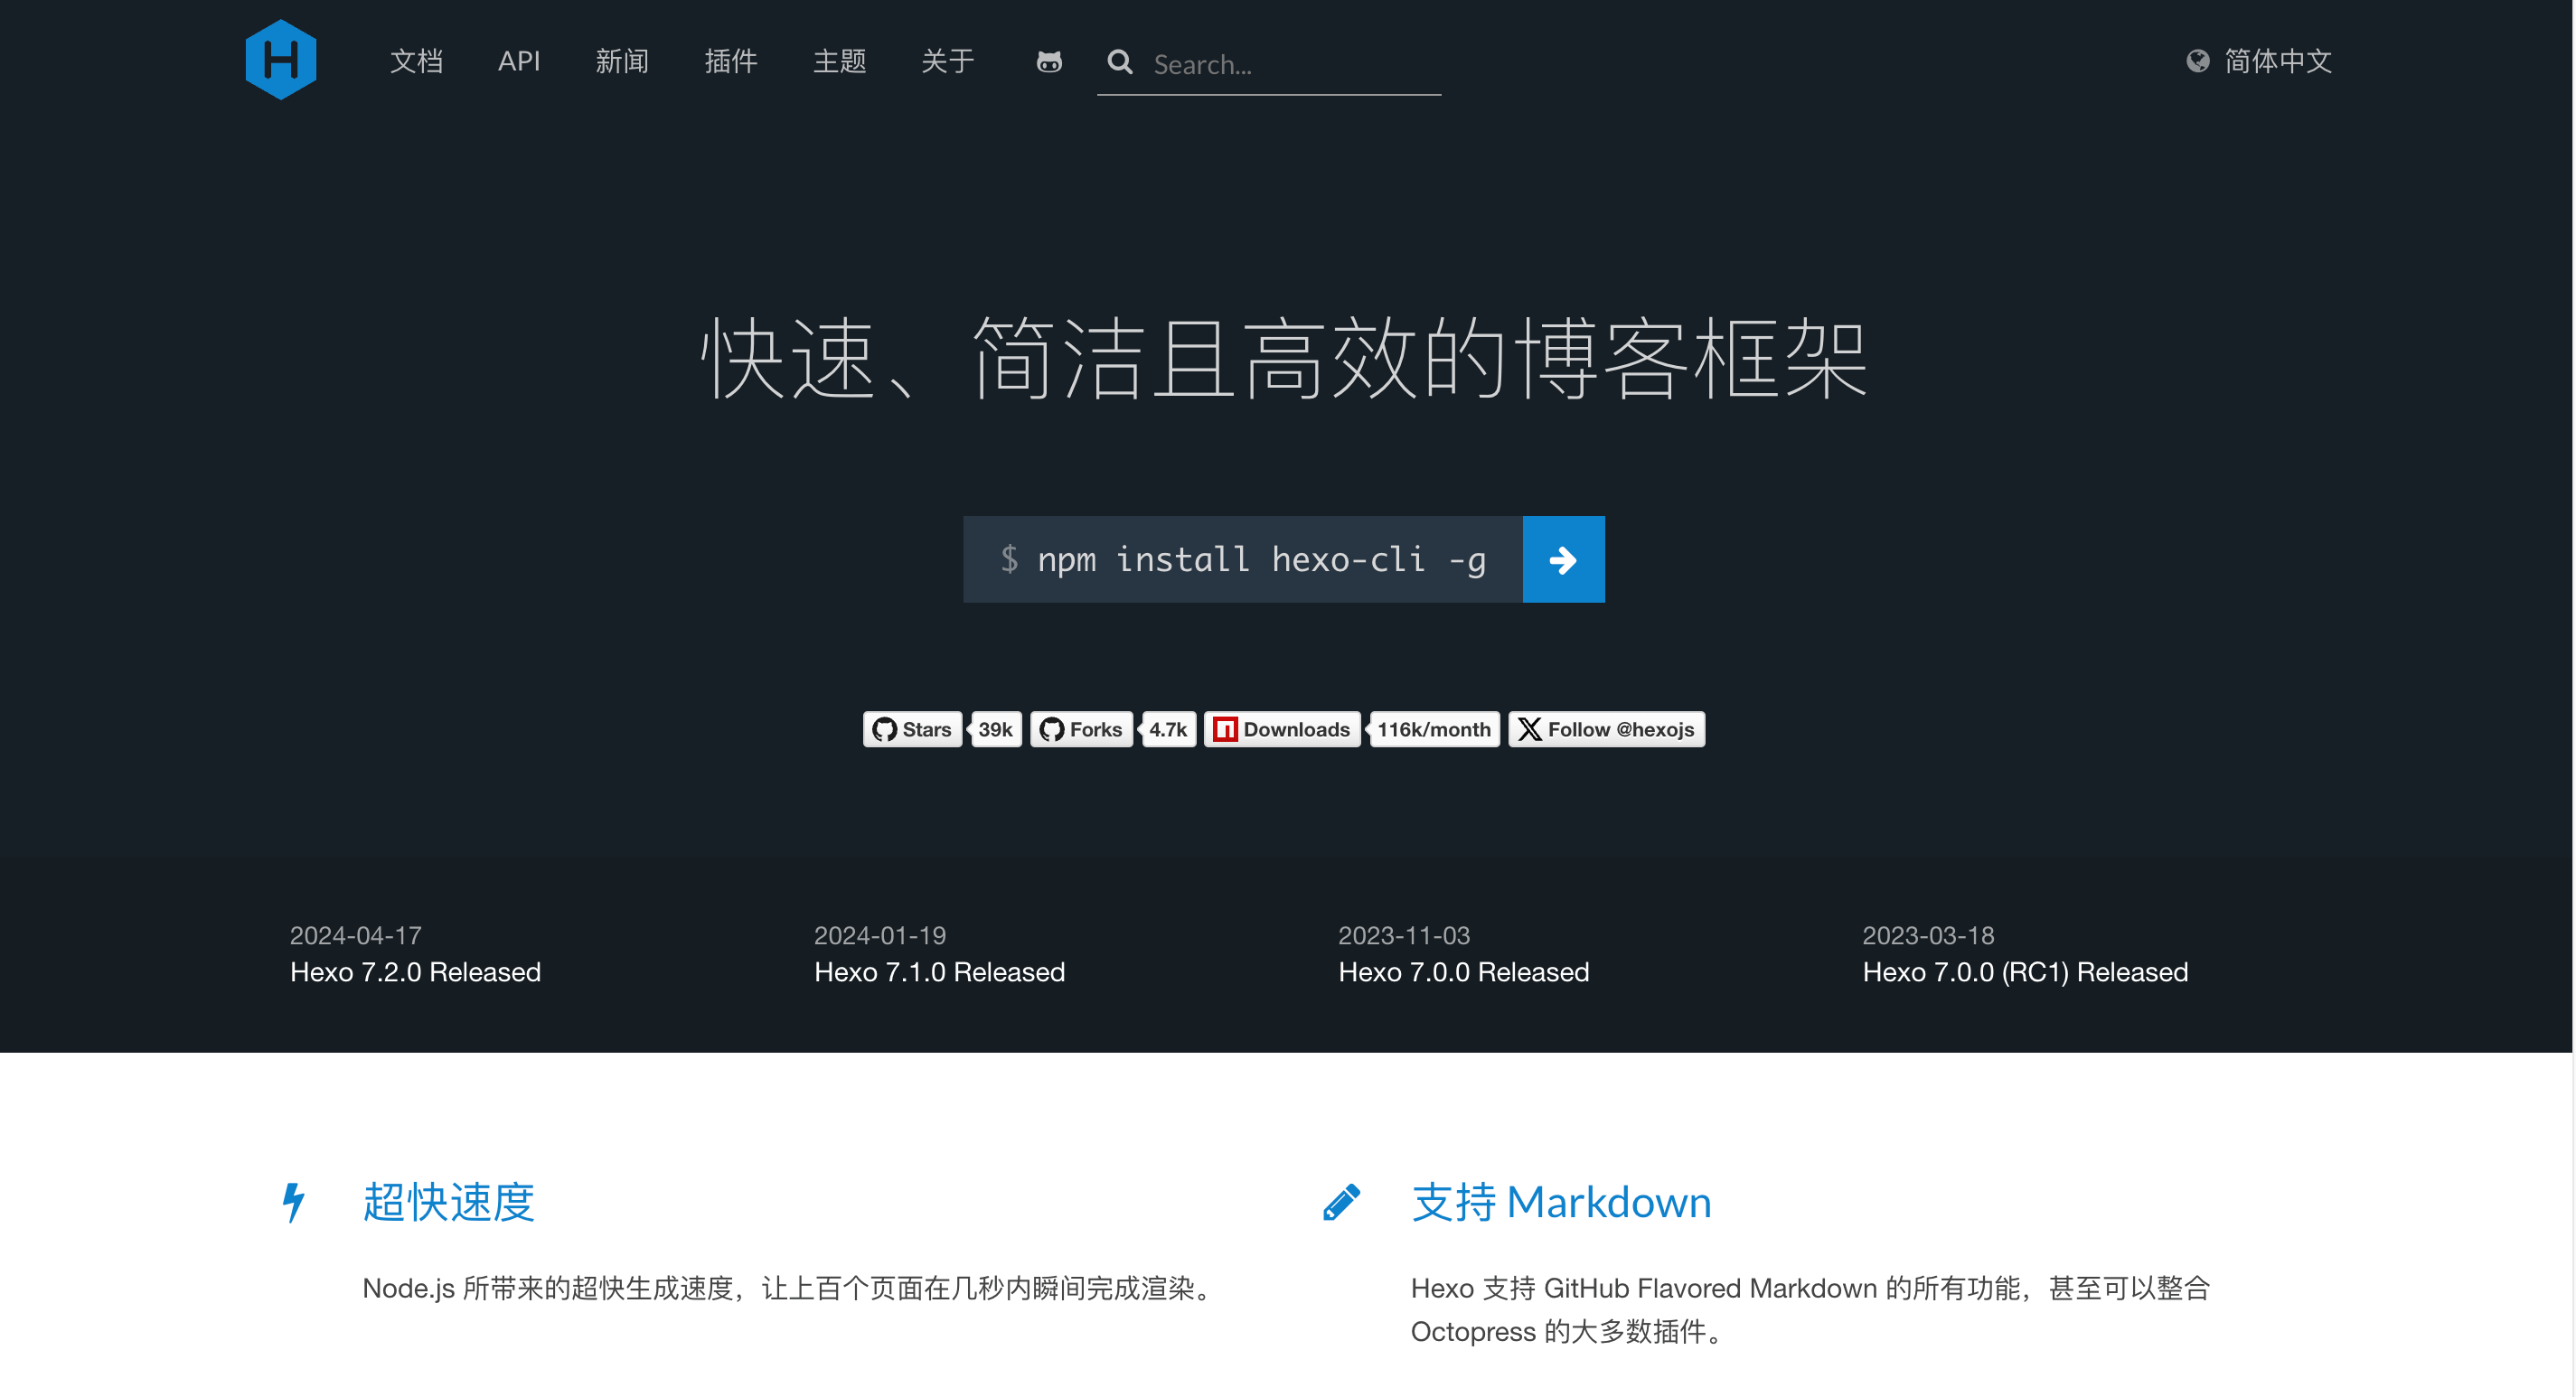Open the npm Downloads badge
The width and height of the screenshot is (2576, 1397).
1282,729
